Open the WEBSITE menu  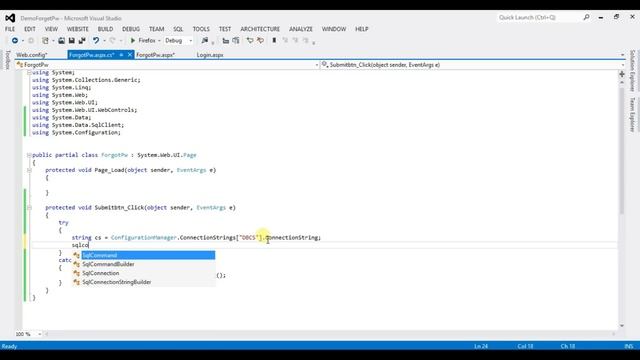click(x=78, y=29)
